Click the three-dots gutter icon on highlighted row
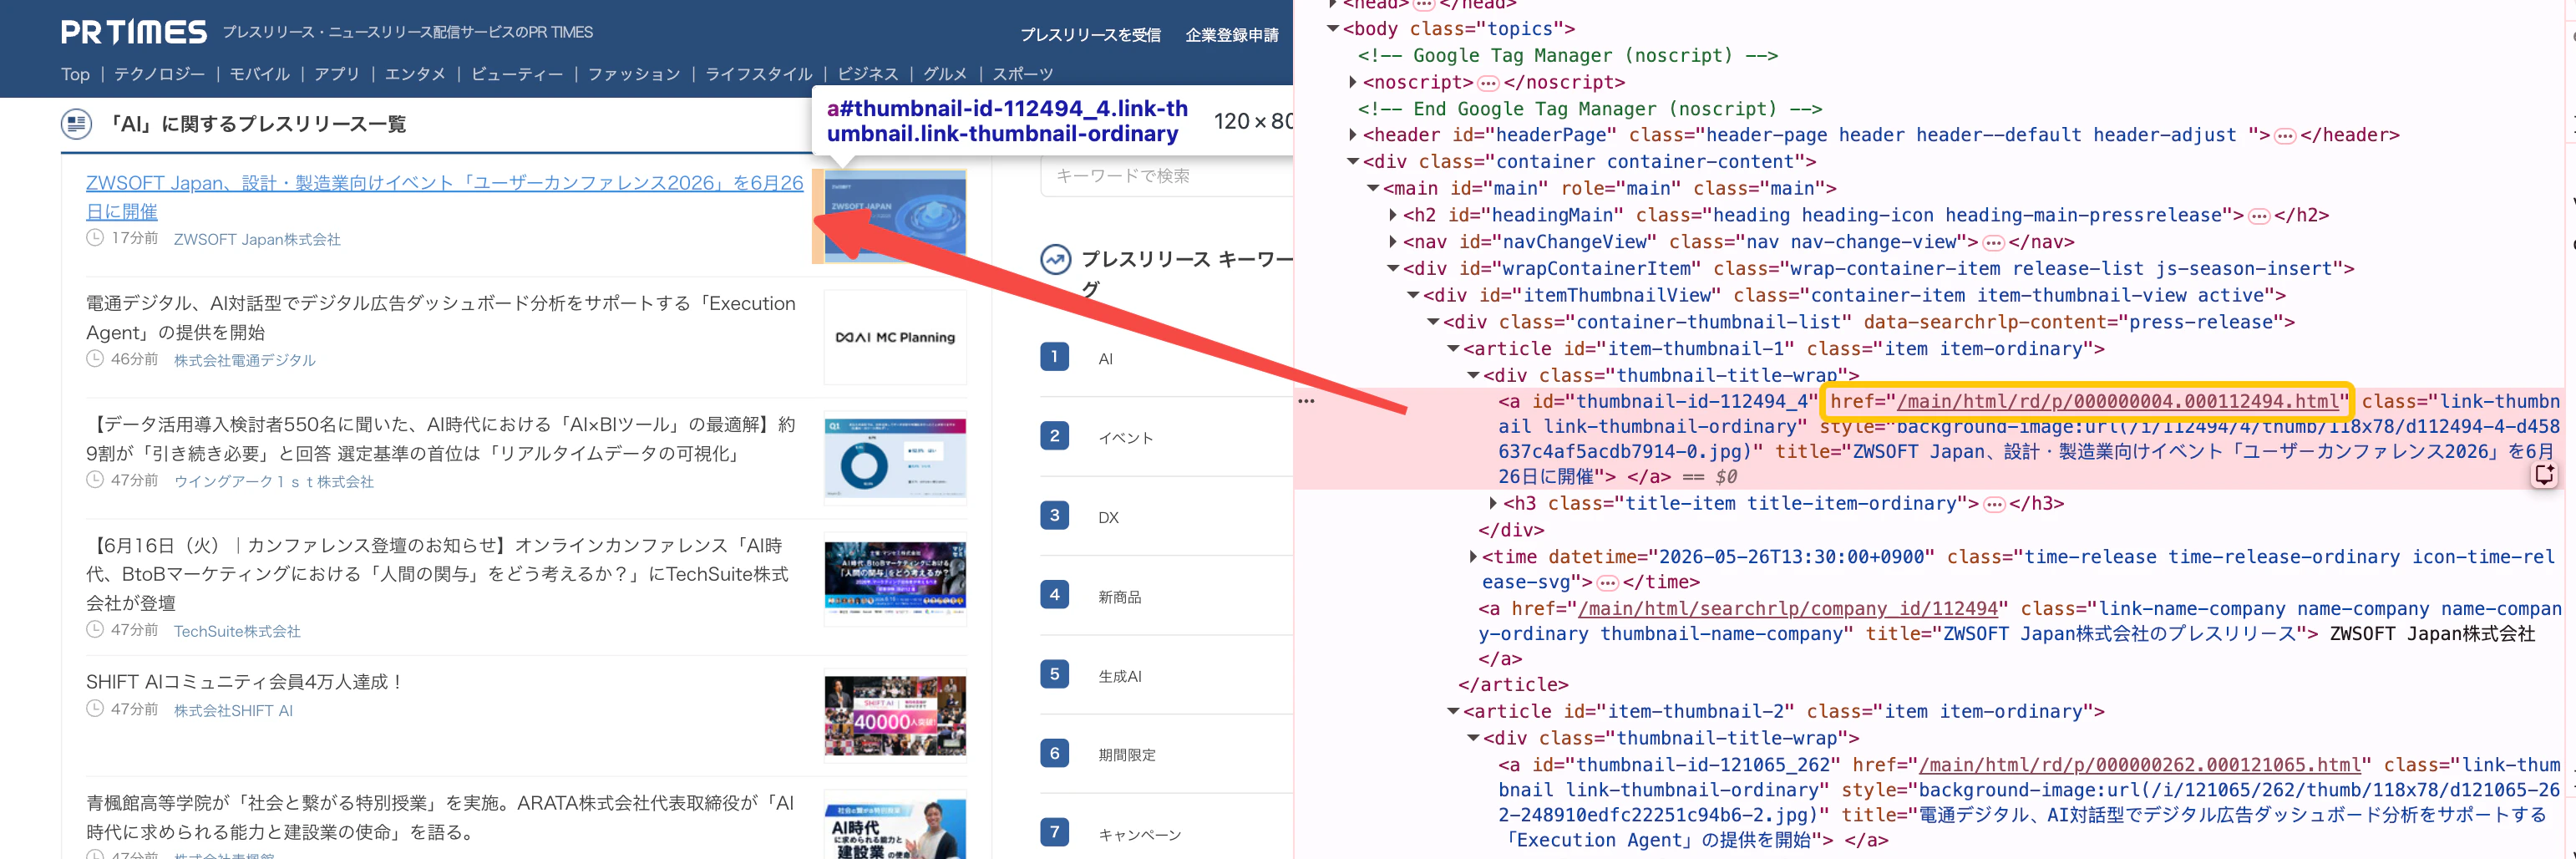Image resolution: width=2576 pixels, height=859 pixels. point(1306,401)
